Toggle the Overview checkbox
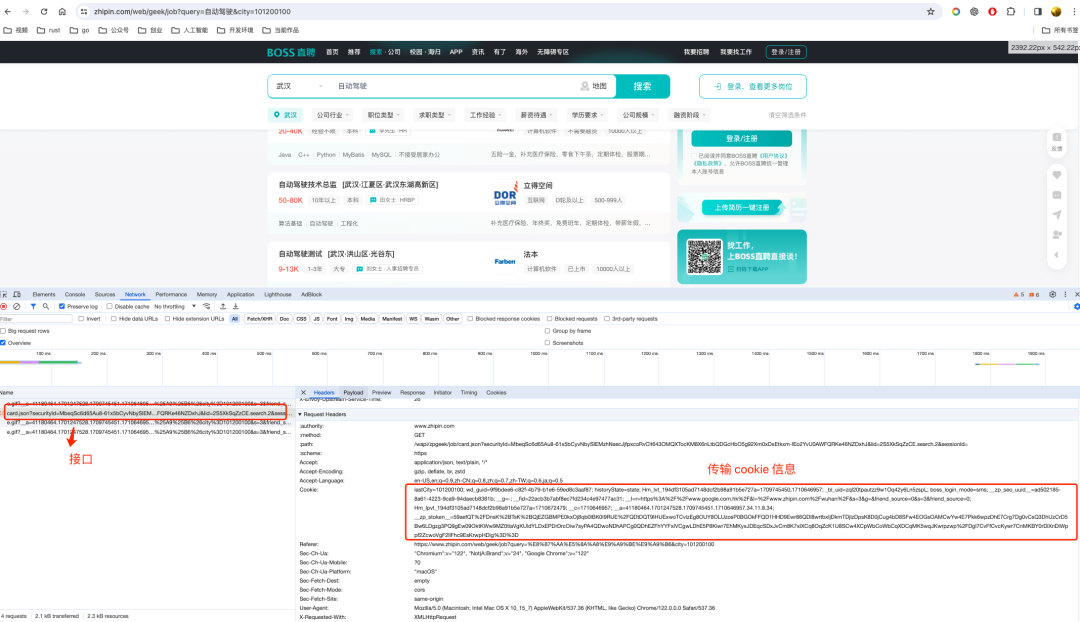Viewport: 1080px width, 622px height. click(x=3, y=343)
